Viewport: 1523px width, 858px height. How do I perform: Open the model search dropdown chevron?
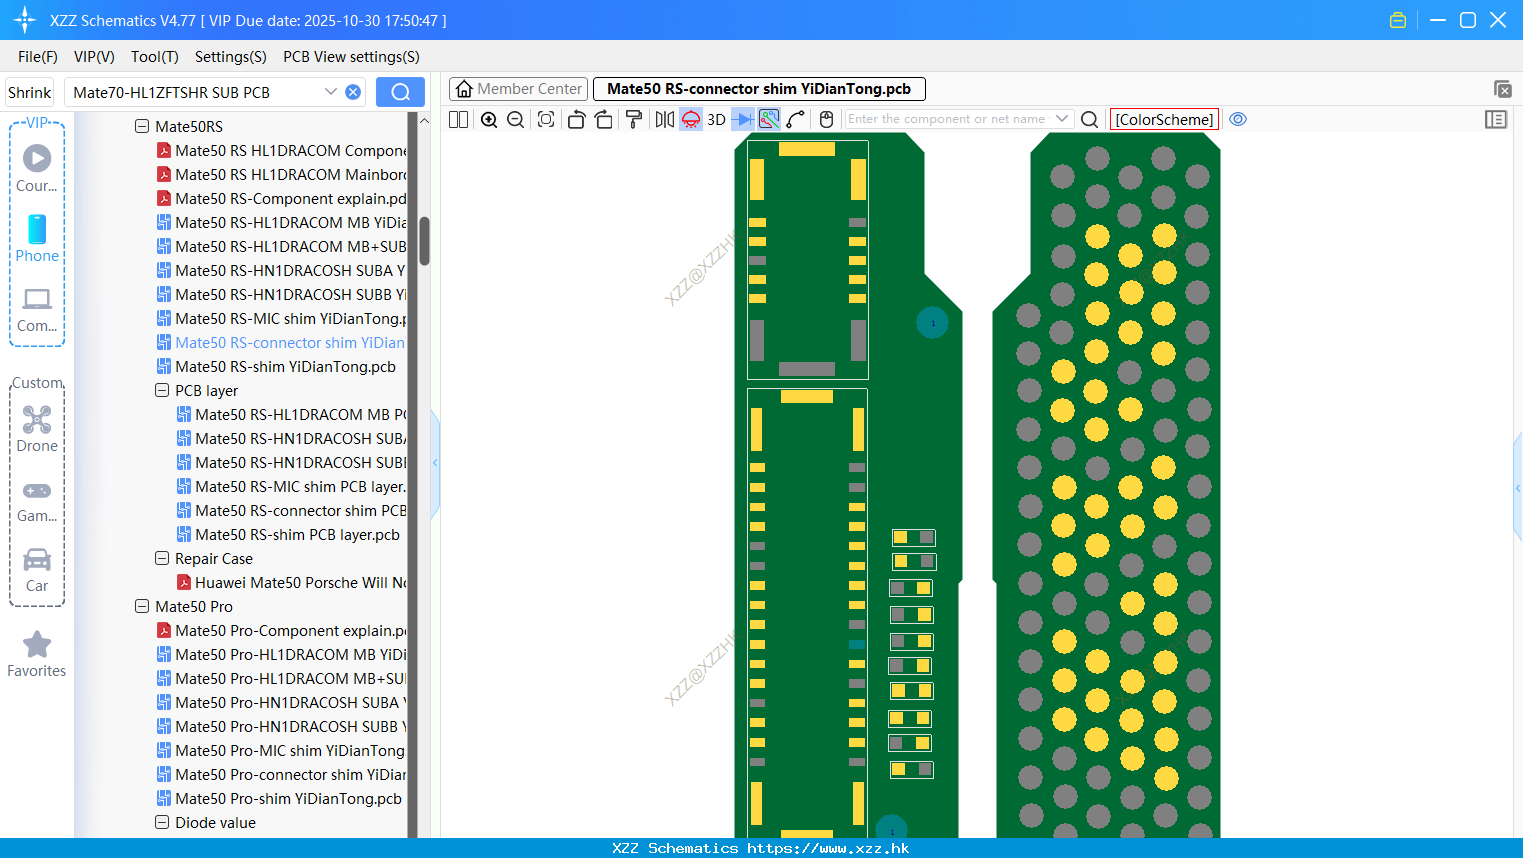point(331,92)
